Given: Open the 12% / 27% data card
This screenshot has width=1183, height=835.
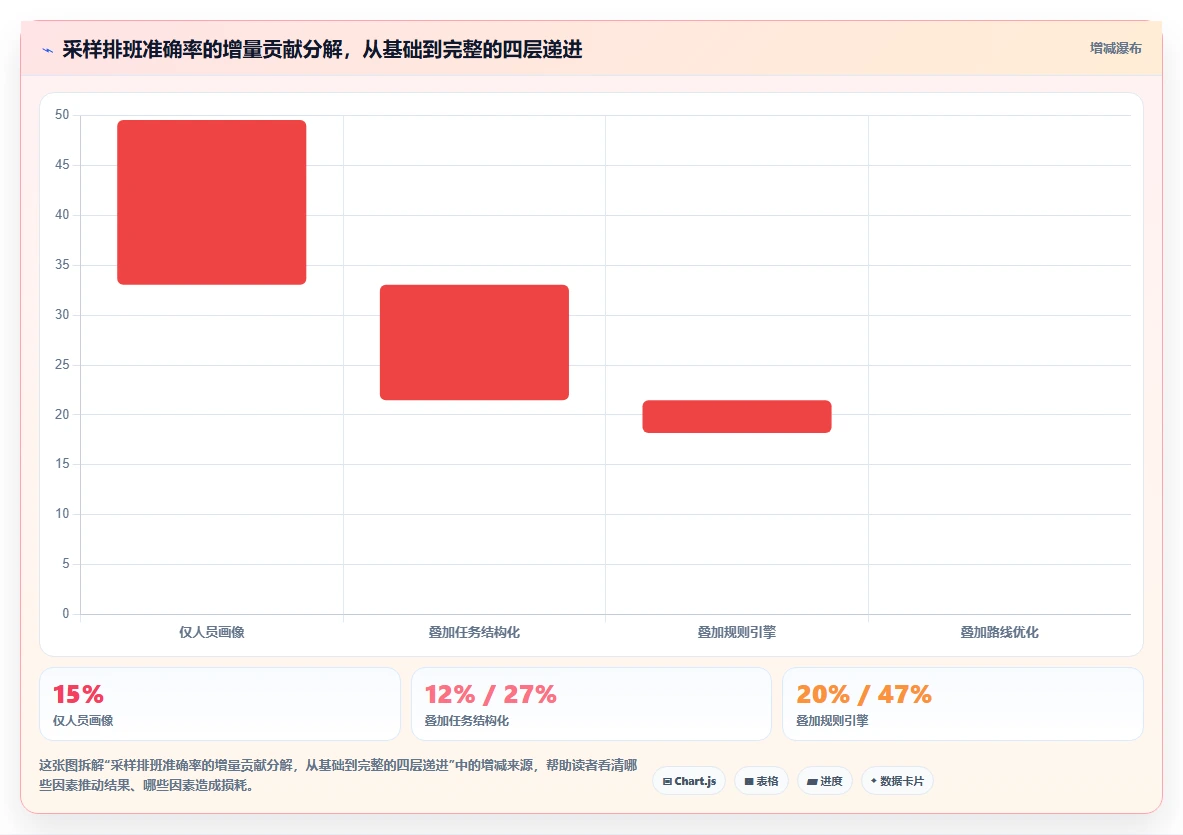Looking at the screenshot, I should [591, 704].
